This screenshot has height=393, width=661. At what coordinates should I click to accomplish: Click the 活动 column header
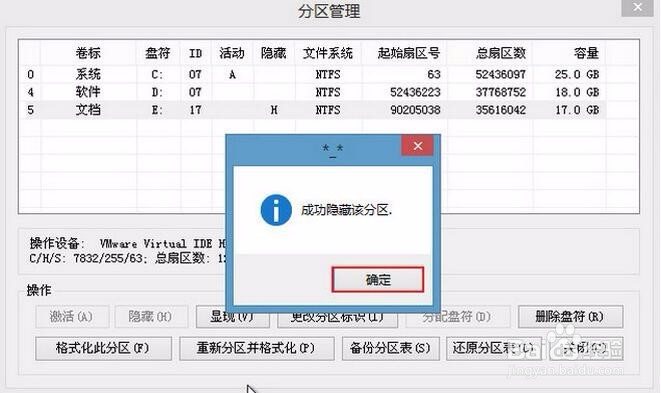[232, 53]
